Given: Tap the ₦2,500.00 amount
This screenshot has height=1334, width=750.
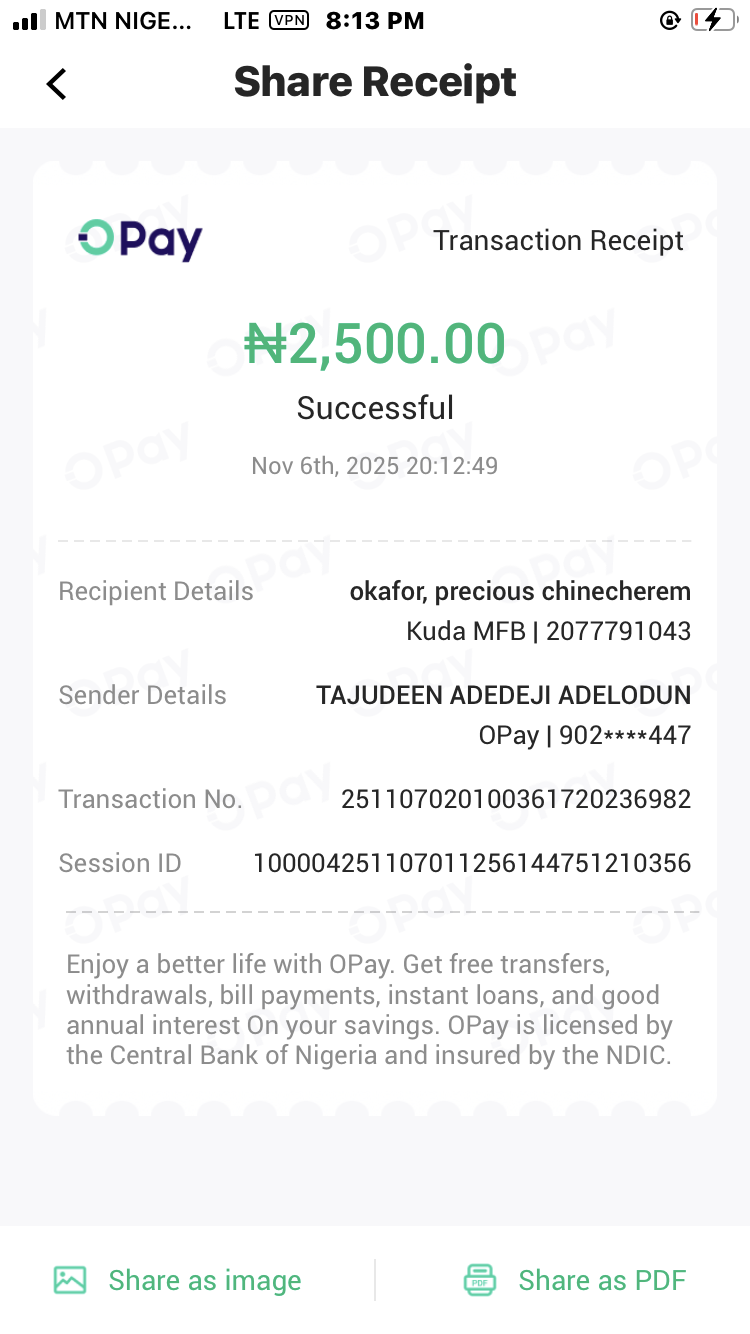Looking at the screenshot, I should coord(375,344).
